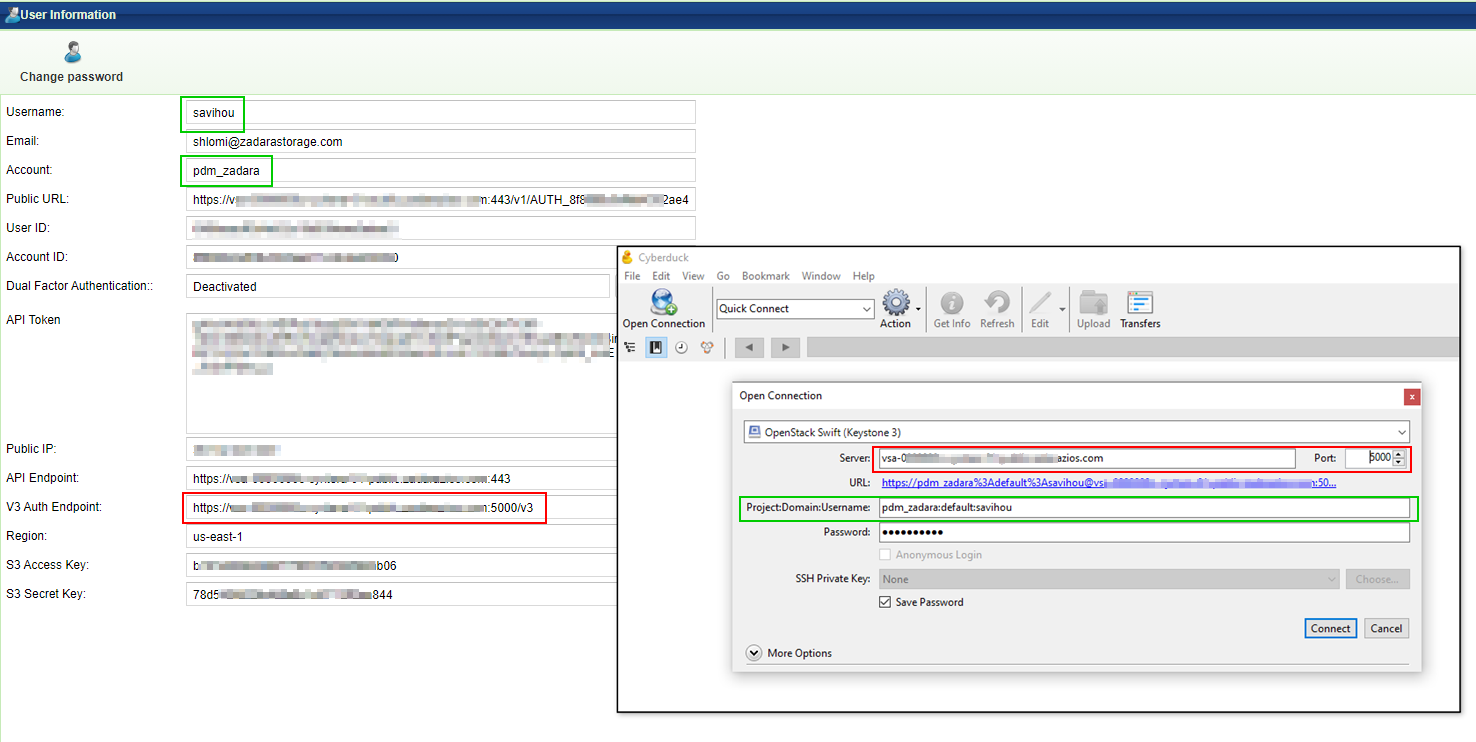
Task: Click the Public IP field
Action: [401, 449]
